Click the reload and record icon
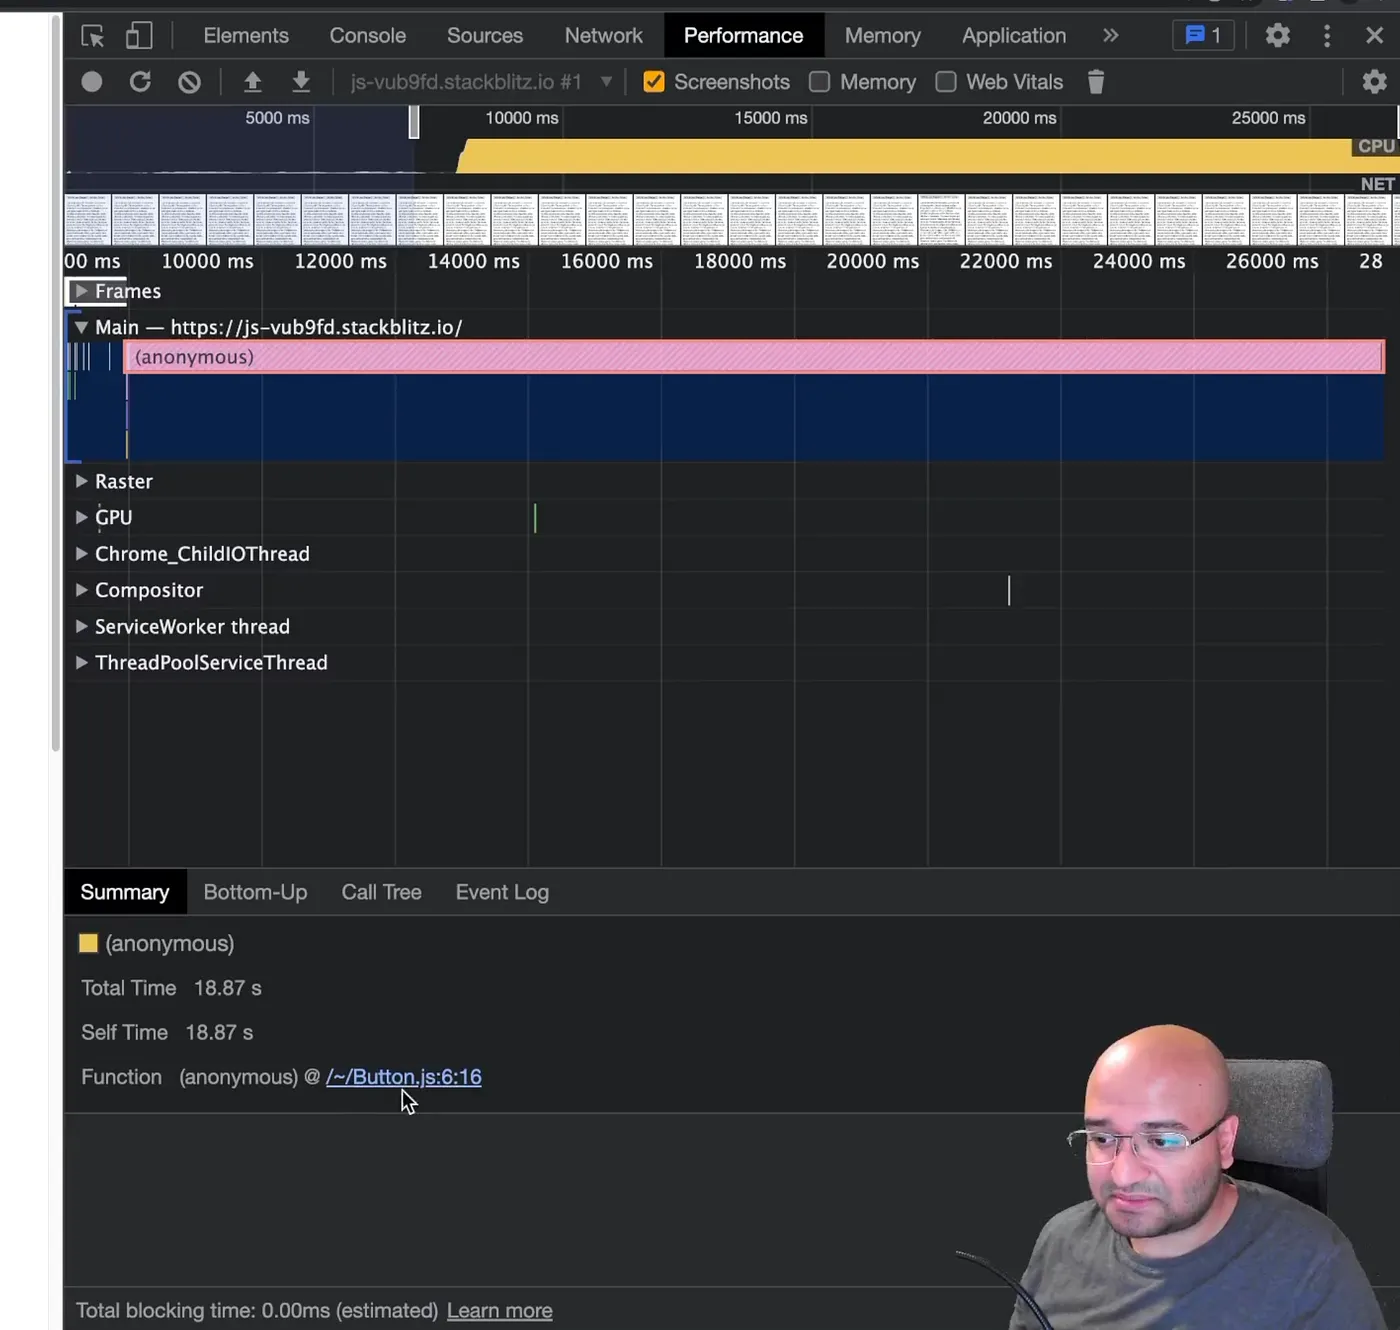 pos(140,82)
